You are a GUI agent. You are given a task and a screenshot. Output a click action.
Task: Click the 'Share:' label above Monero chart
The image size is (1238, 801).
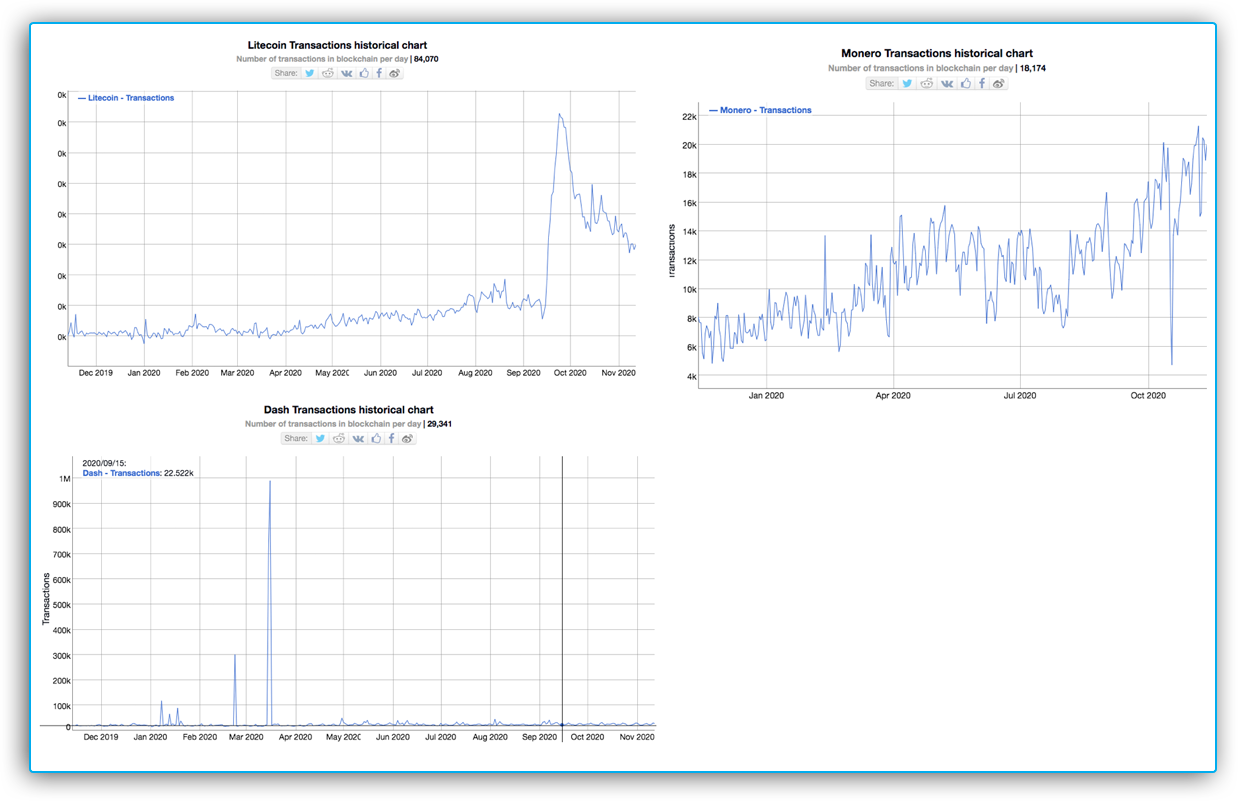point(882,83)
